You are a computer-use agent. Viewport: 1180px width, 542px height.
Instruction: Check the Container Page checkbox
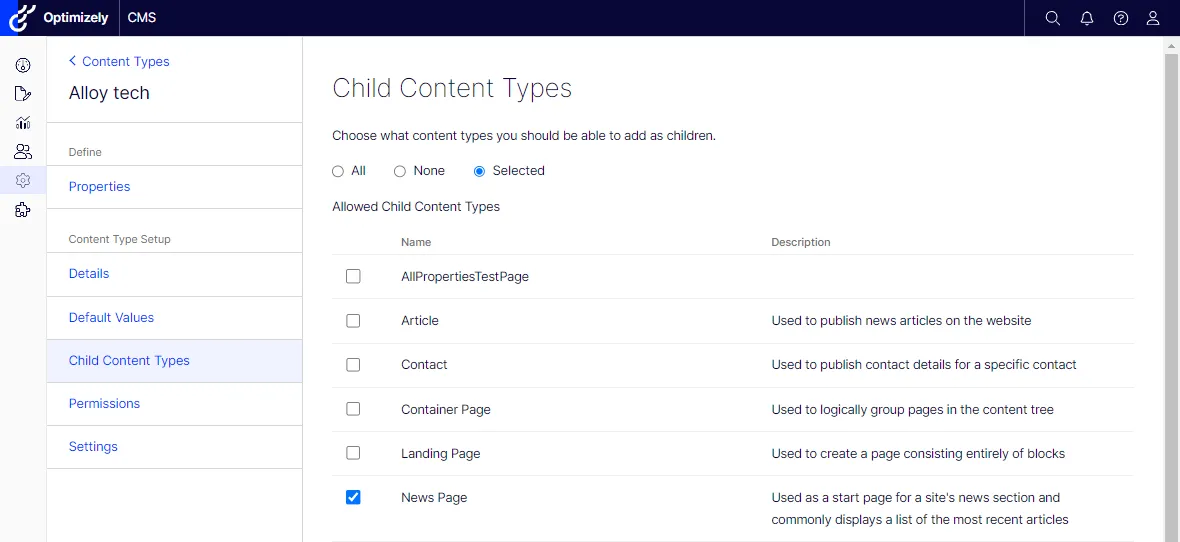click(353, 409)
